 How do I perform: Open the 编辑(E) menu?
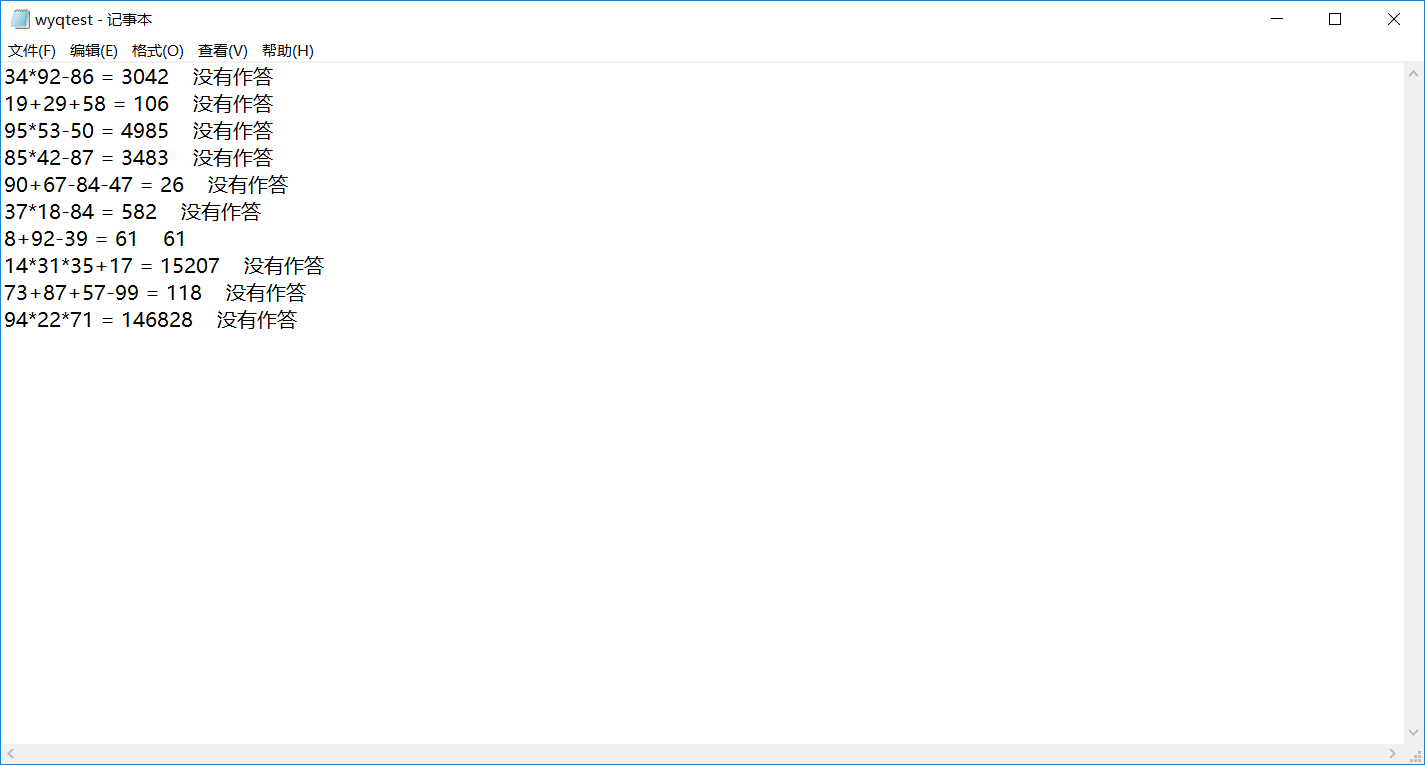pos(94,51)
